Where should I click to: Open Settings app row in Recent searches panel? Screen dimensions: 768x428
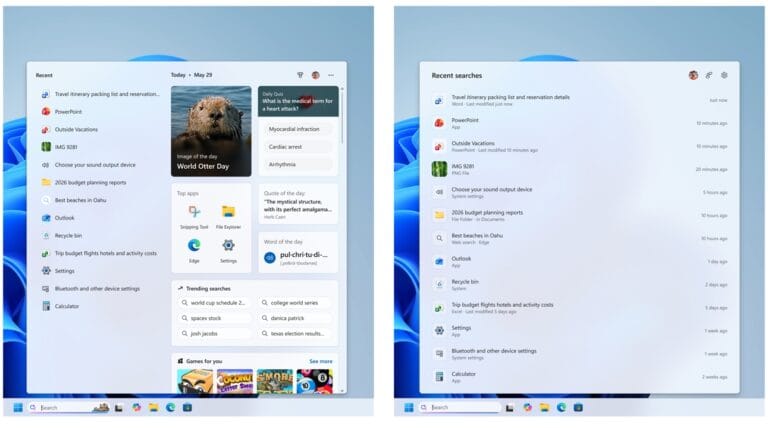[579, 331]
